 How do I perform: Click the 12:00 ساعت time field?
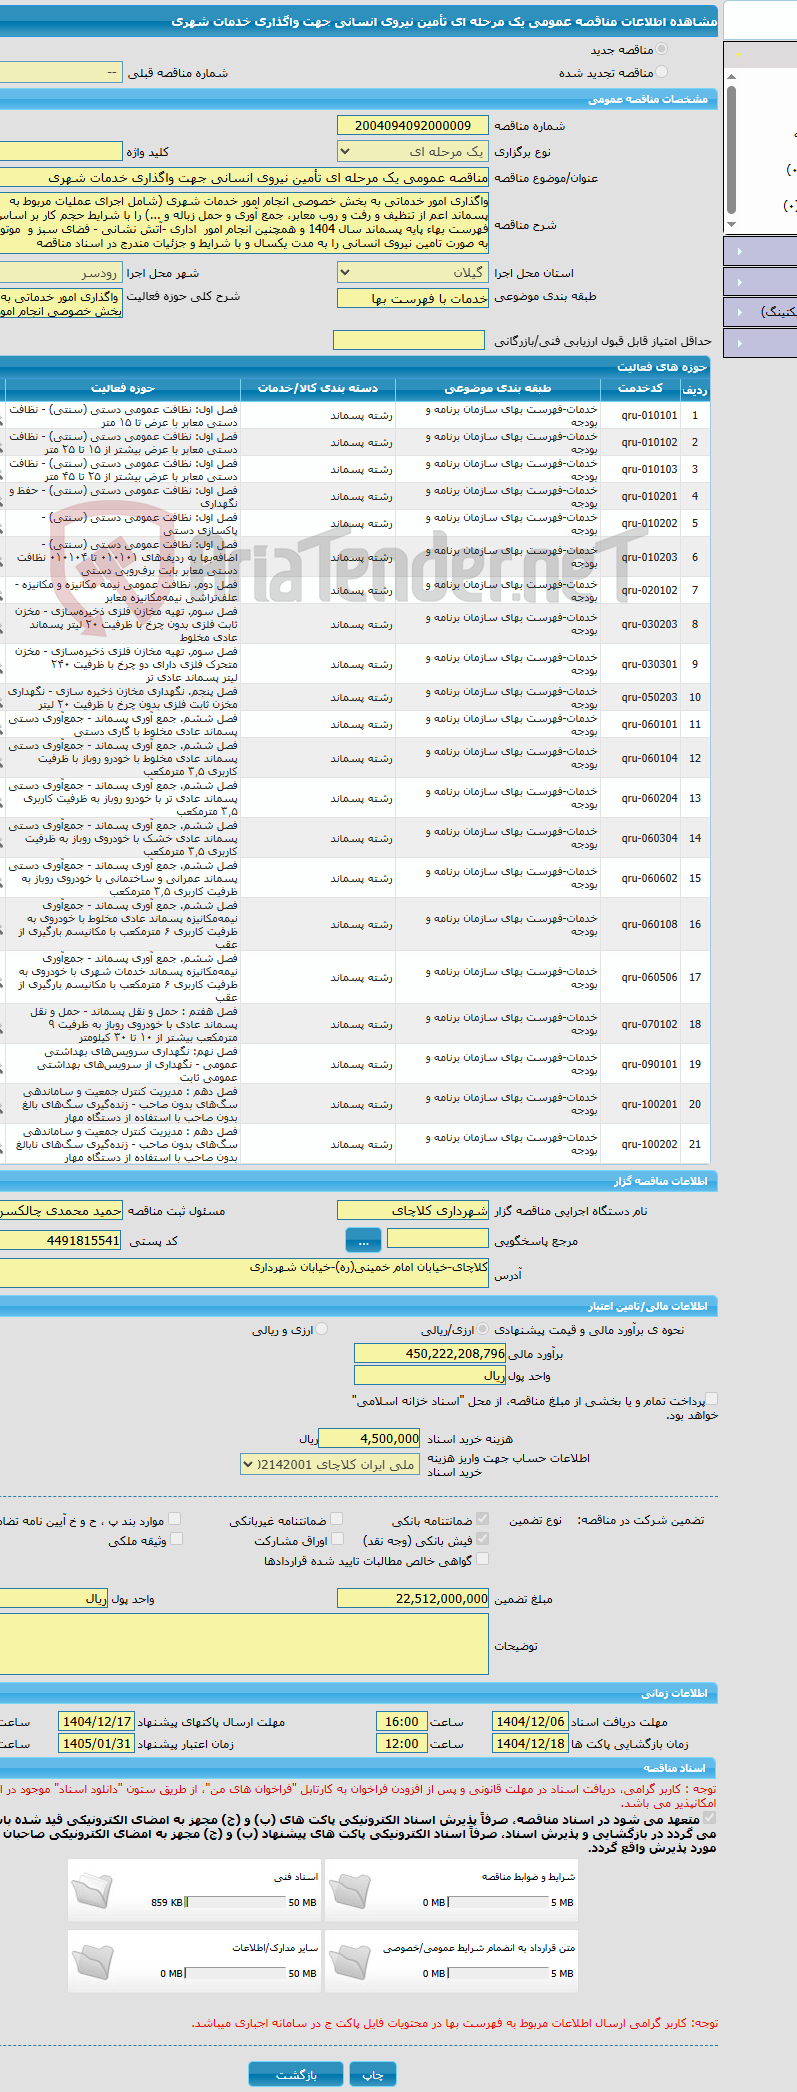tap(401, 1743)
